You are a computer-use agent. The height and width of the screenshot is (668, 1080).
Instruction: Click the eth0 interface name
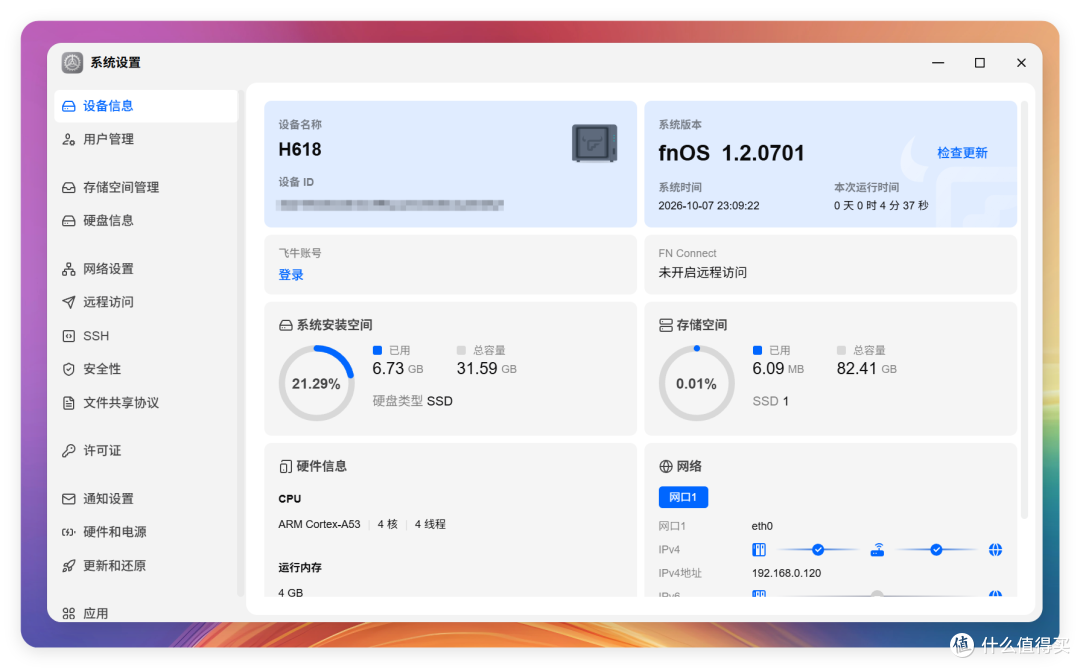coord(762,526)
